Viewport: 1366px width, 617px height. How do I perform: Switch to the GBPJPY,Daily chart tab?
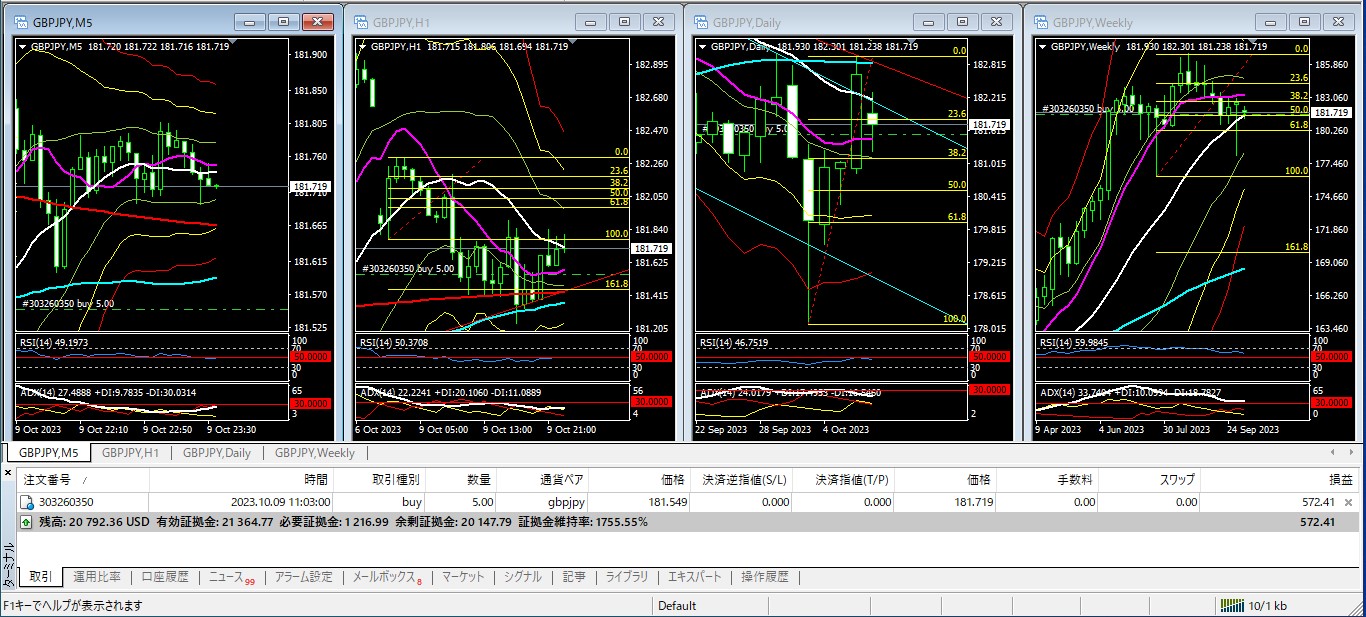point(217,453)
